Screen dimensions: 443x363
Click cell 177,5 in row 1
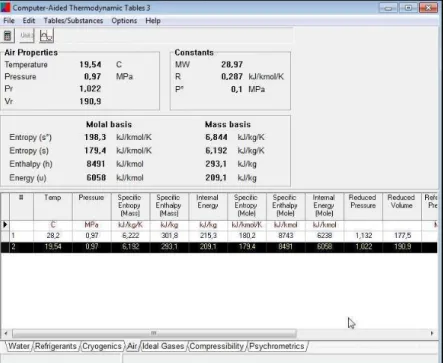[x=402, y=236]
